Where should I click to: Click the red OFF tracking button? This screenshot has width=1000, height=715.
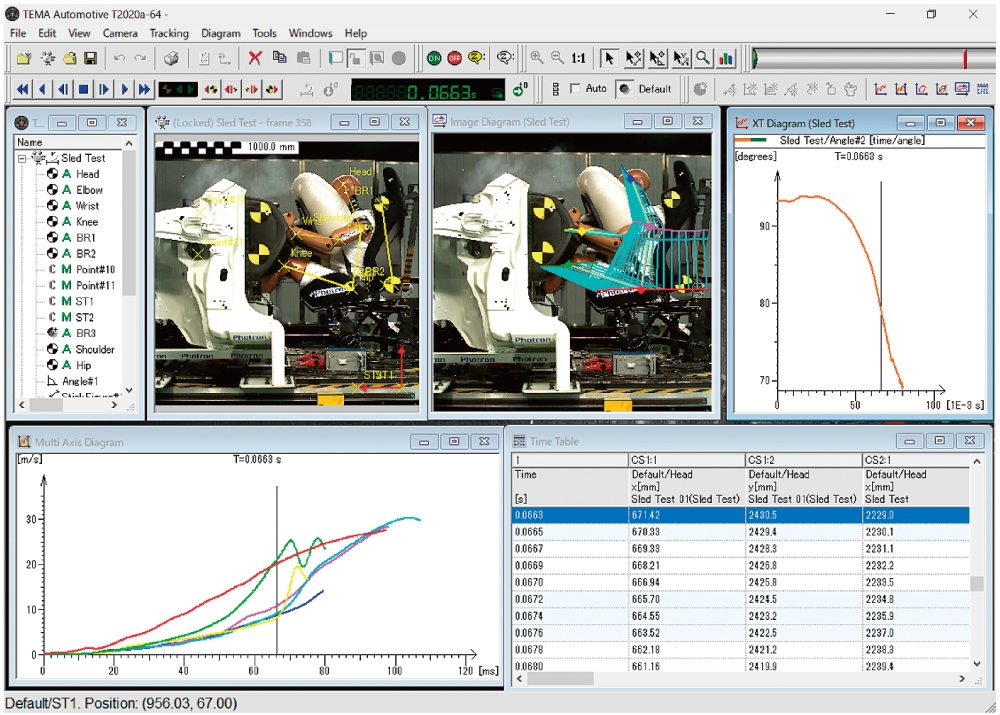(x=454, y=59)
